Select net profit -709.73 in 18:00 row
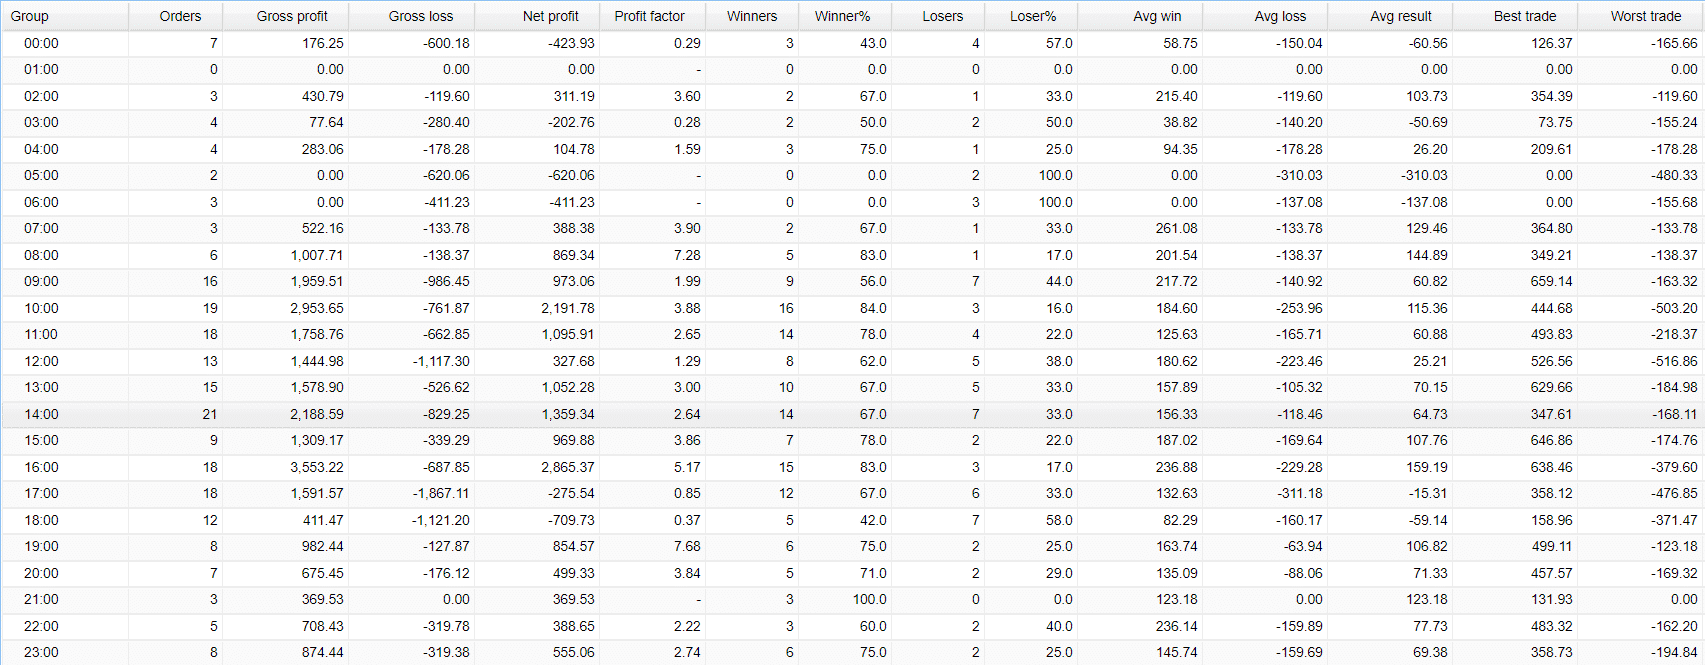This screenshot has width=1705, height=665. [571, 520]
